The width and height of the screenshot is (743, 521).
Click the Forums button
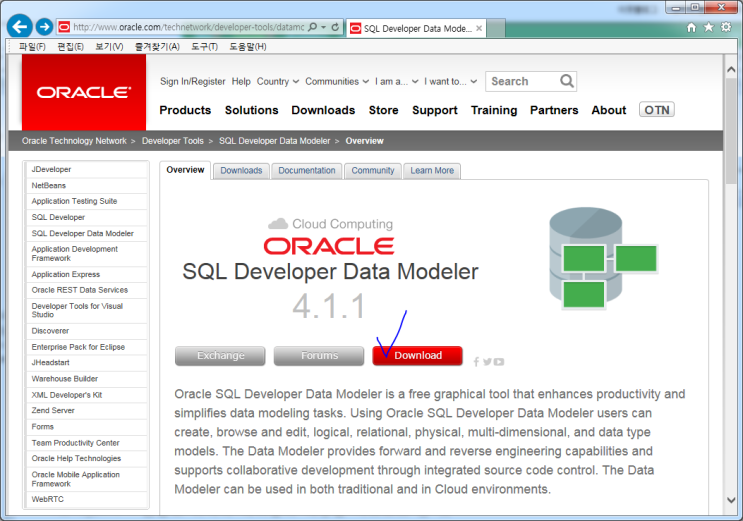click(x=319, y=356)
